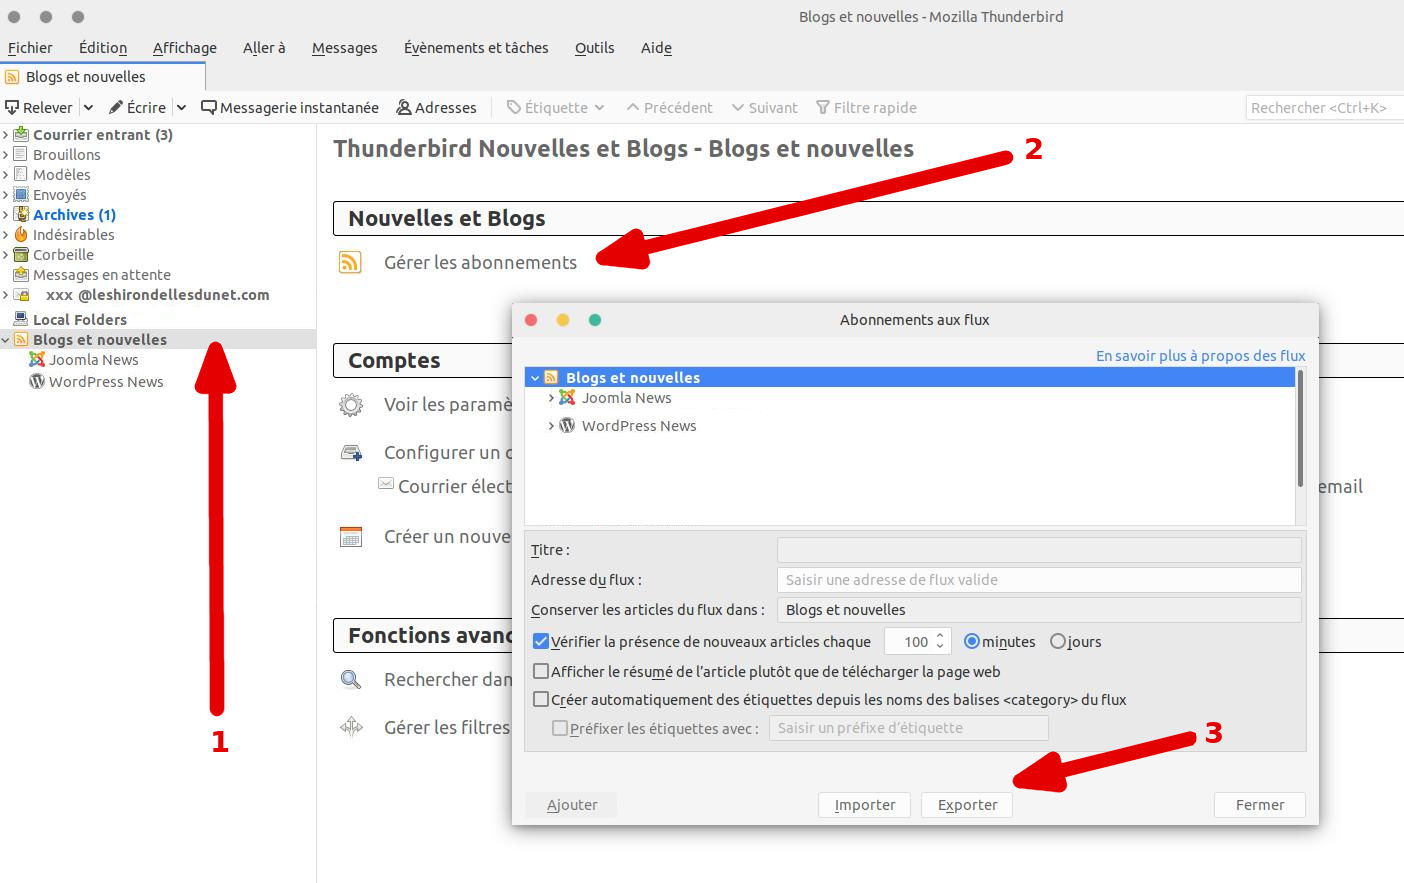Image resolution: width=1404 pixels, height=883 pixels.
Task: Click the Brouillons folder icon
Action: (x=21, y=154)
